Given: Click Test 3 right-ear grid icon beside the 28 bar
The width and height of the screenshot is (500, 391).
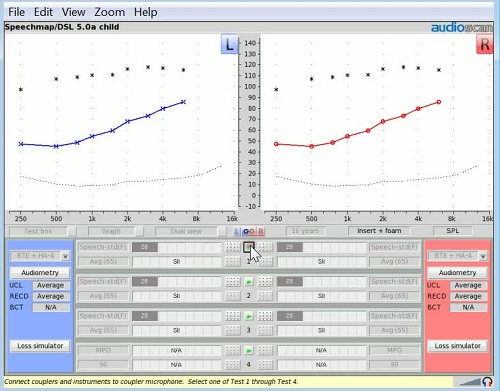Looking at the screenshot, I should pyautogui.click(x=265, y=316).
